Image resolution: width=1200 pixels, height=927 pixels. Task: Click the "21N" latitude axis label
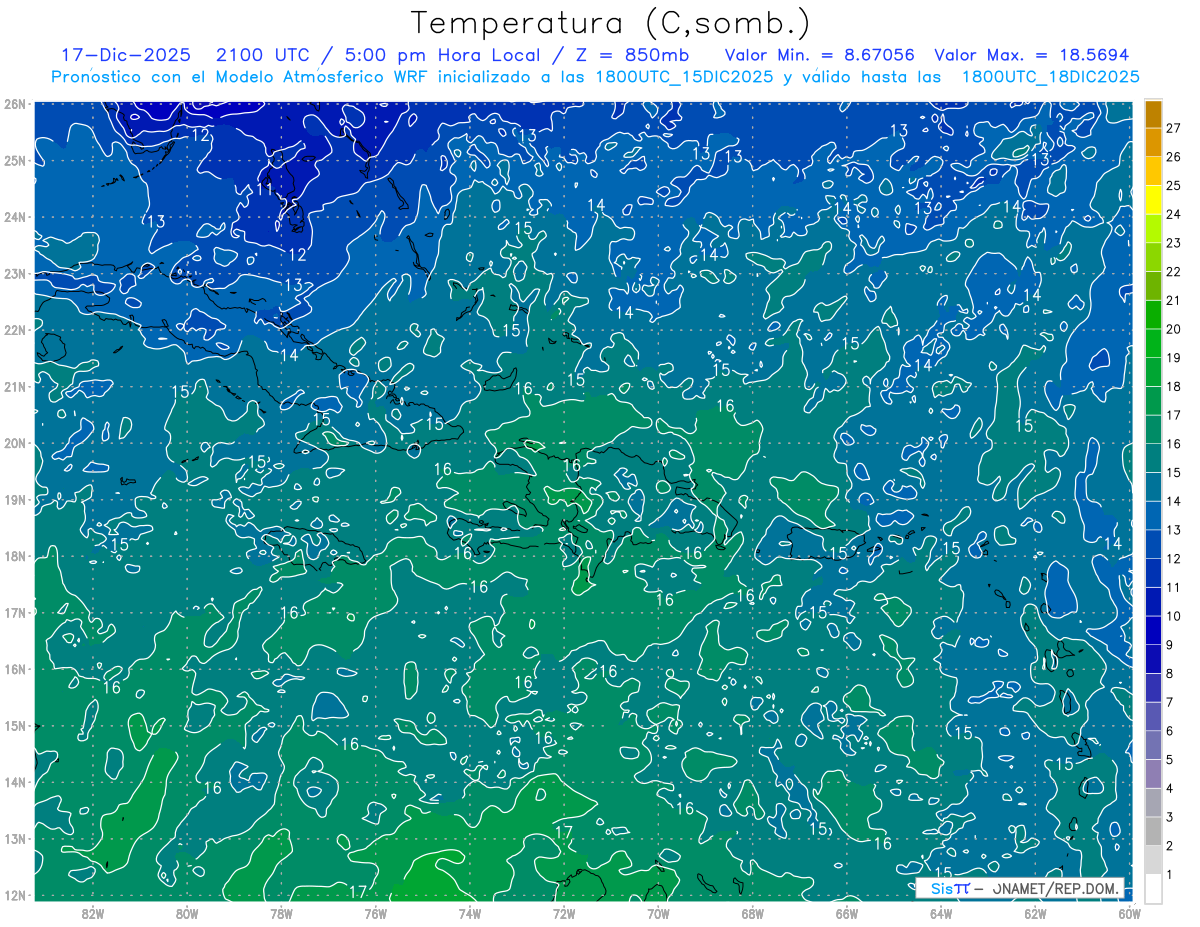click(x=14, y=386)
